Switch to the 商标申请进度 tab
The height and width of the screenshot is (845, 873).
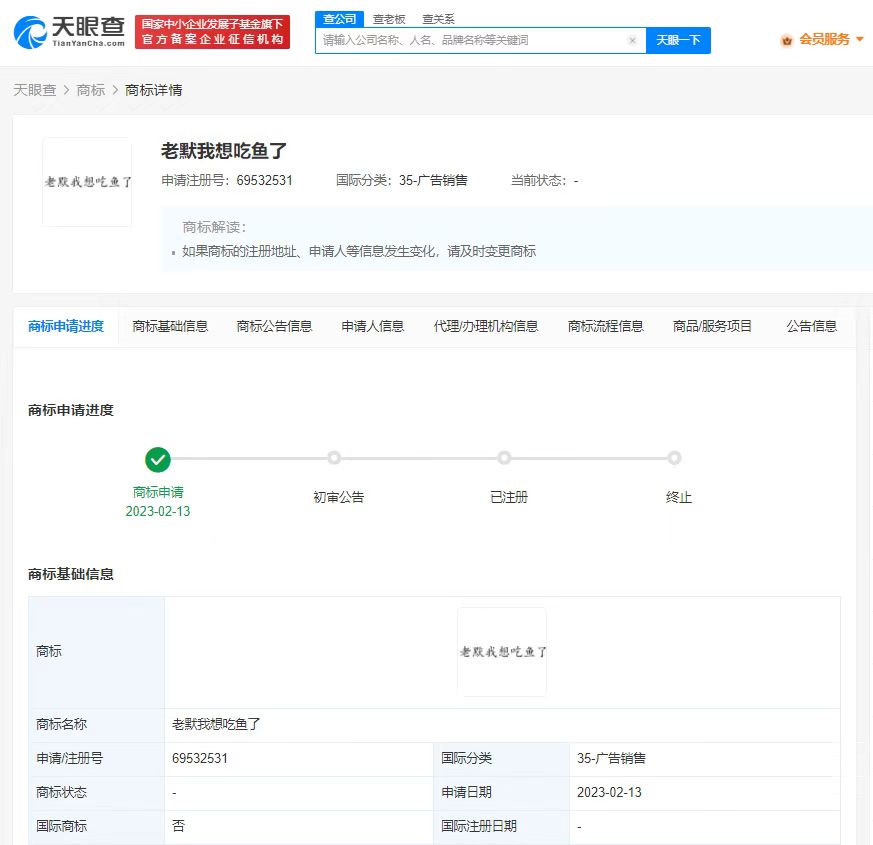[66, 326]
